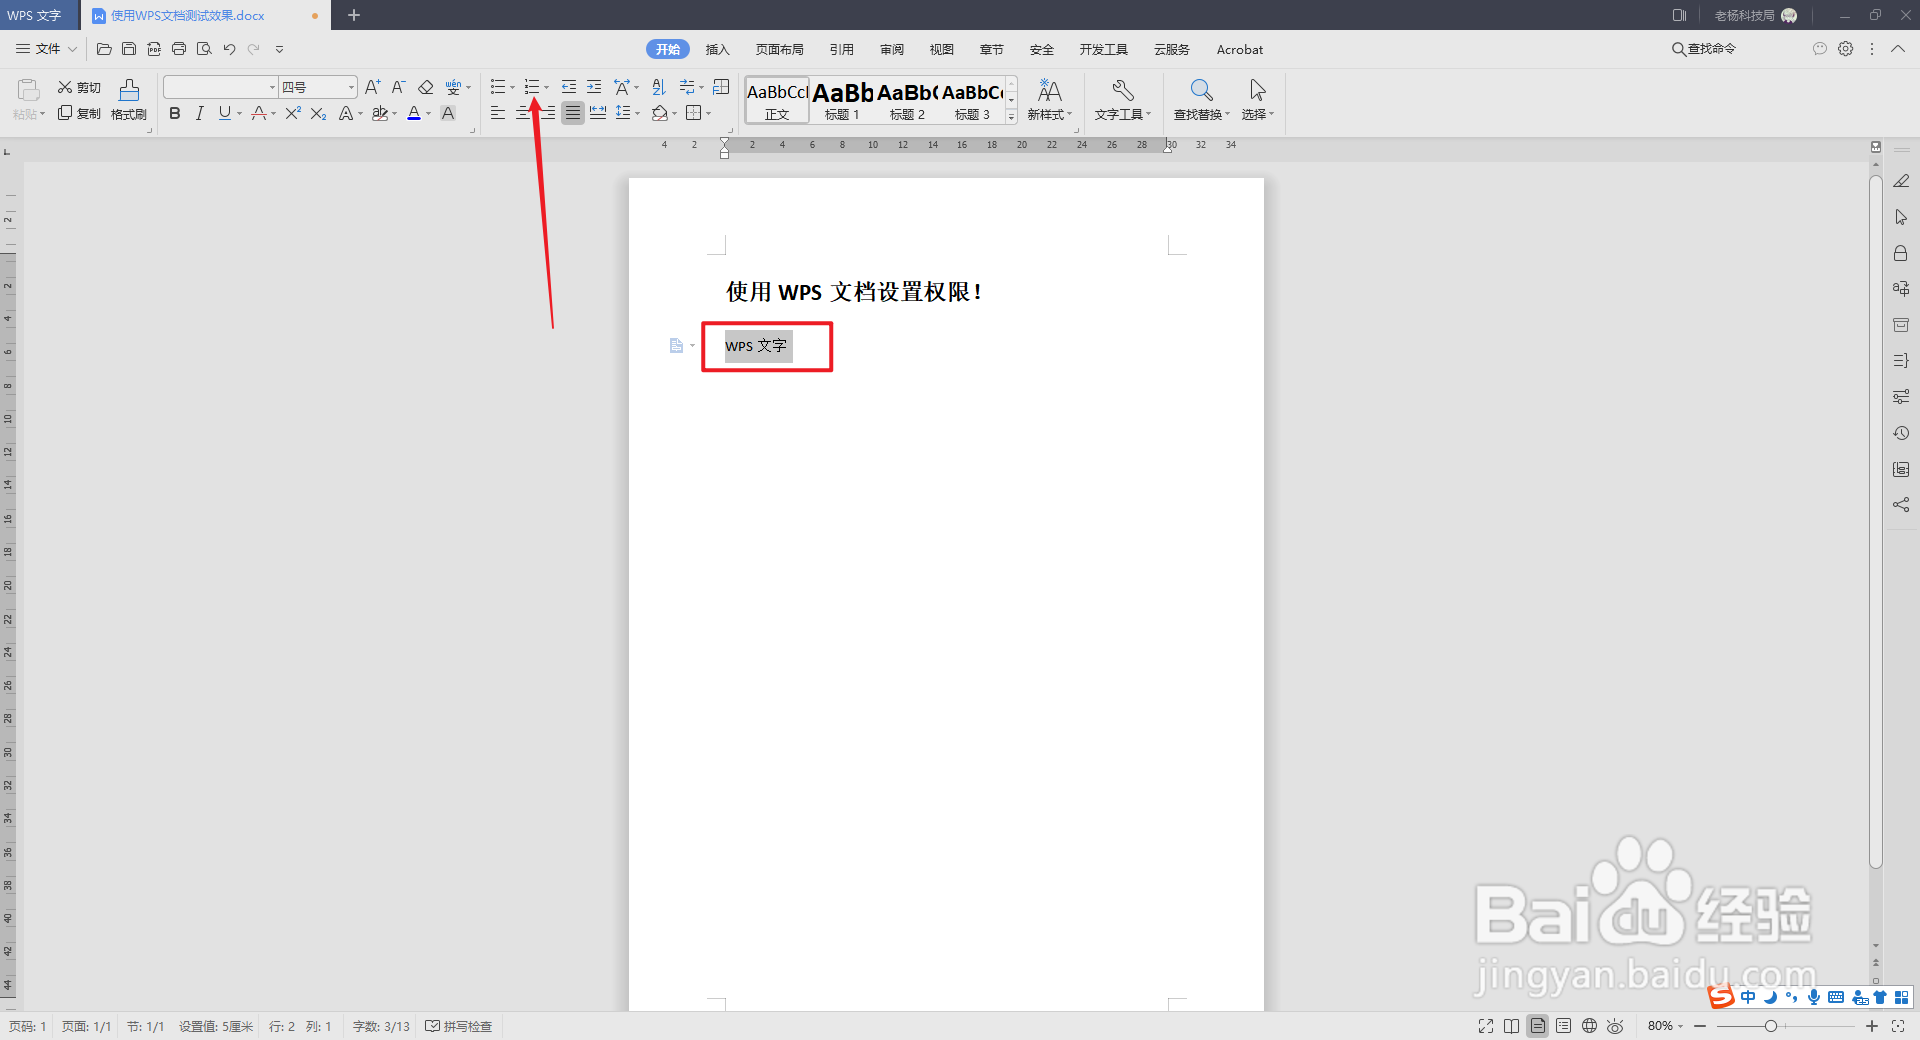Screen dimensions: 1920x1040
Task: Activate the Format Painter (格式刷)
Action: (129, 100)
